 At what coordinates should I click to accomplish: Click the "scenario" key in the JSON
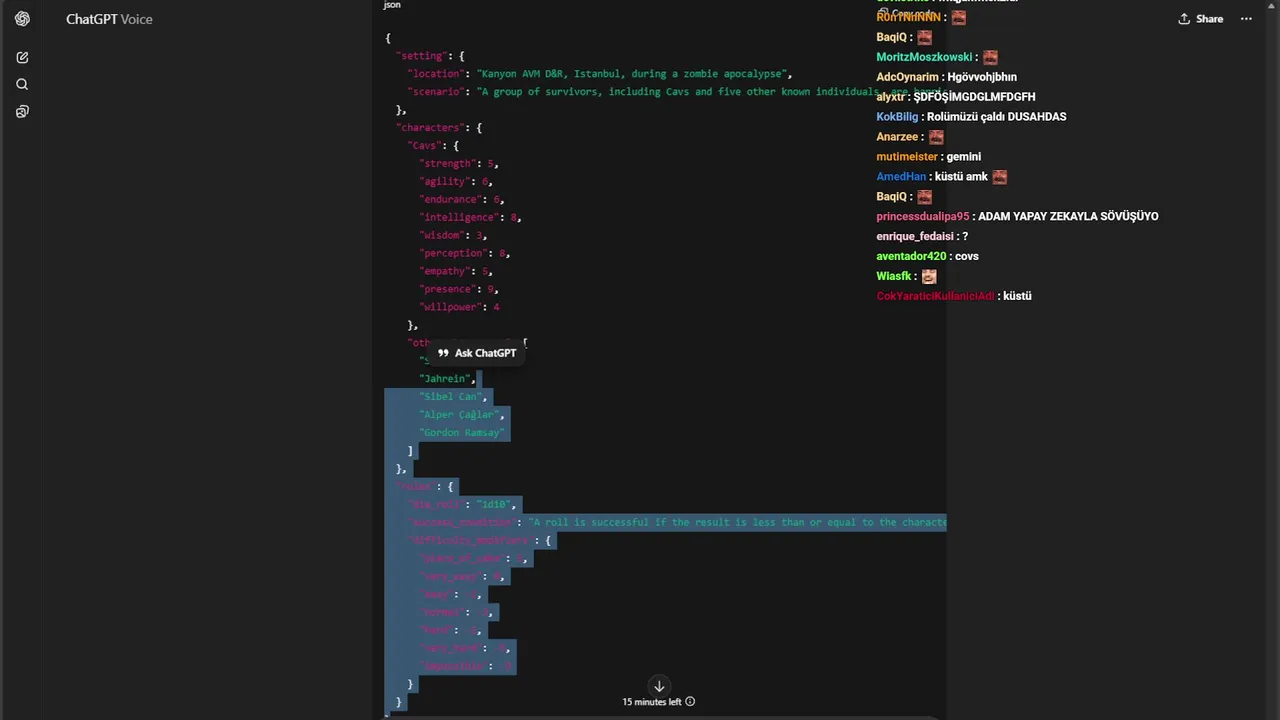(436, 92)
